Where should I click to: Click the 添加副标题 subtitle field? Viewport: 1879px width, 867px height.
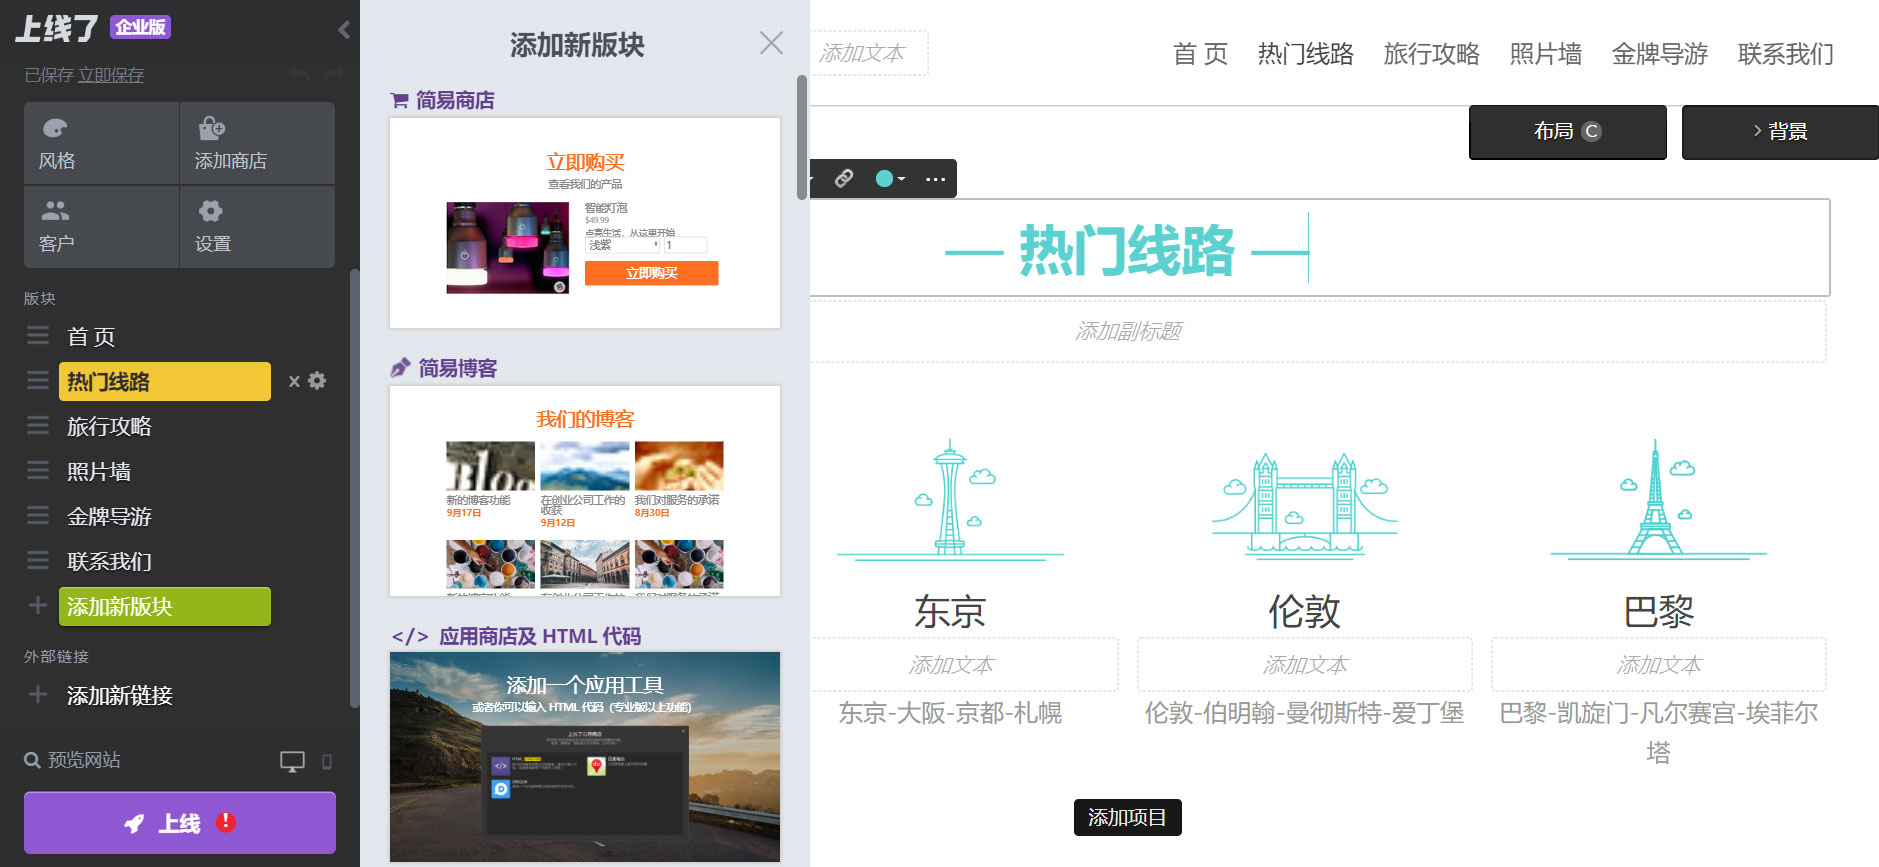point(1318,331)
